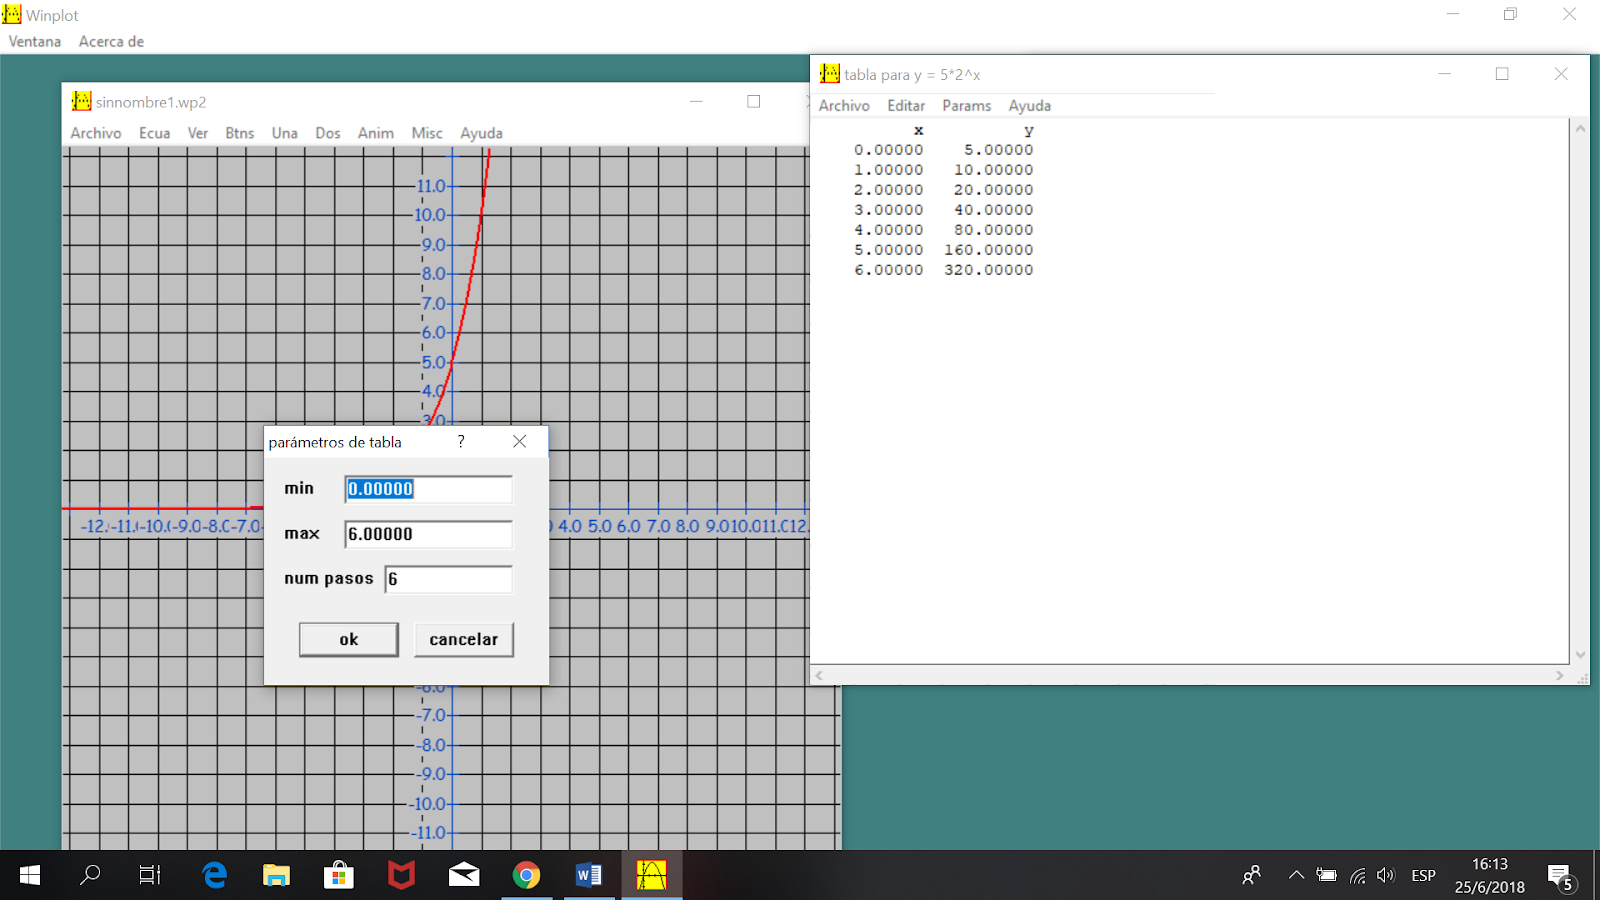
Task: Confirm table parameters with ok
Action: tap(349, 640)
